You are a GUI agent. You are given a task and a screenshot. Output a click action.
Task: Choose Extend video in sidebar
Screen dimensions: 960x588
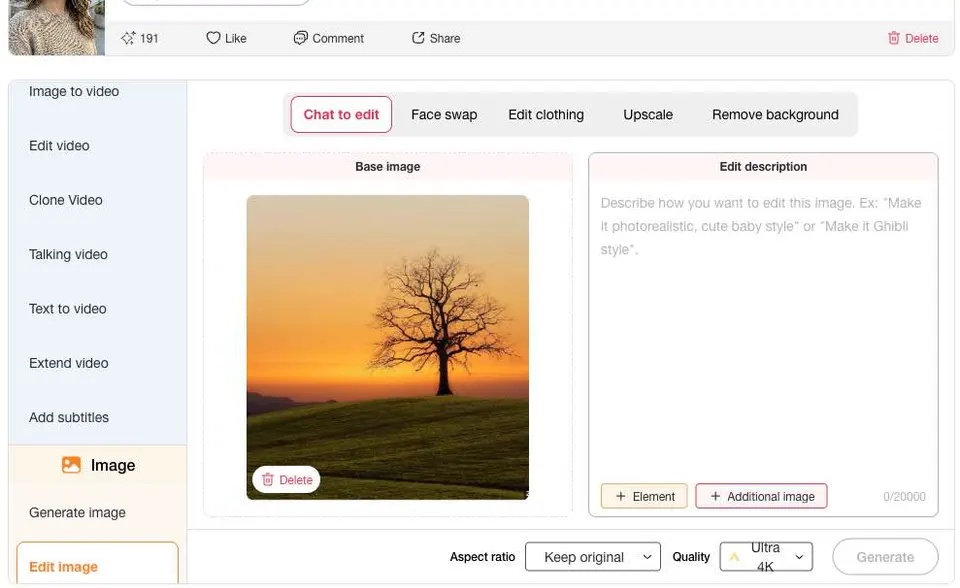(69, 363)
